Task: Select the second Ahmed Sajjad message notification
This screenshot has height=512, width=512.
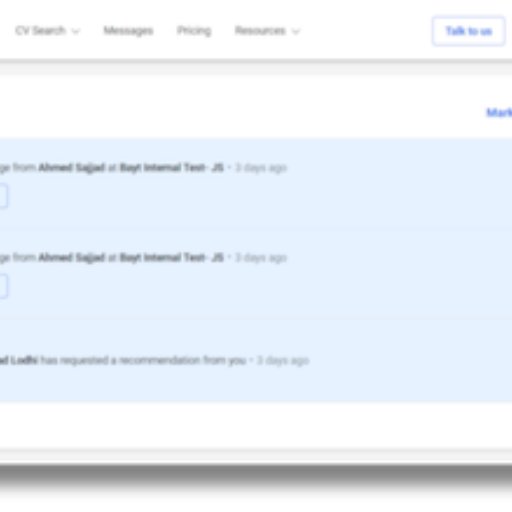Action: pyautogui.click(x=256, y=274)
